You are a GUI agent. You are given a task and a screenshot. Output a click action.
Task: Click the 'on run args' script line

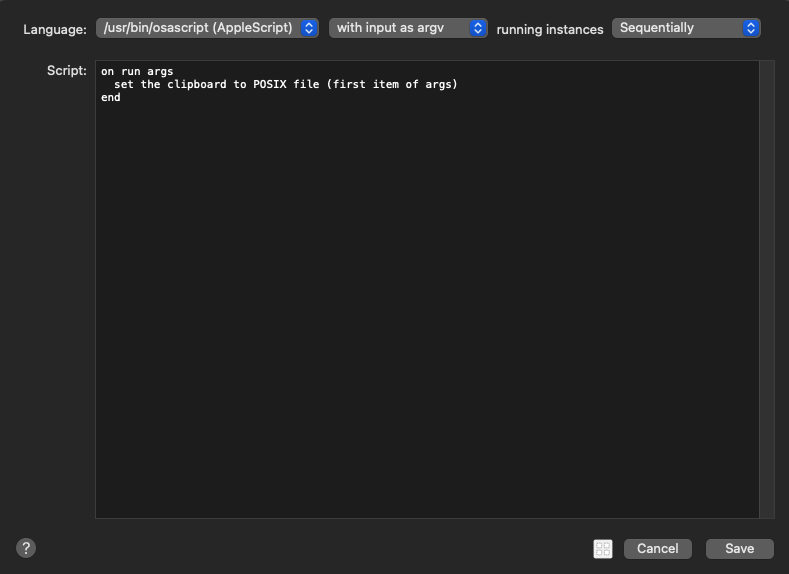tap(137, 71)
